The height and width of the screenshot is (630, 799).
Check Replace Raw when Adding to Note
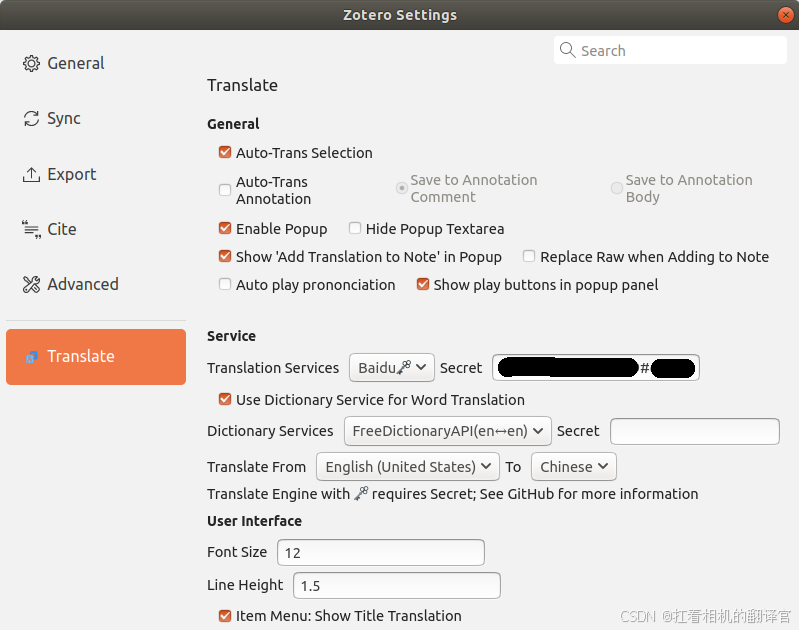point(529,256)
